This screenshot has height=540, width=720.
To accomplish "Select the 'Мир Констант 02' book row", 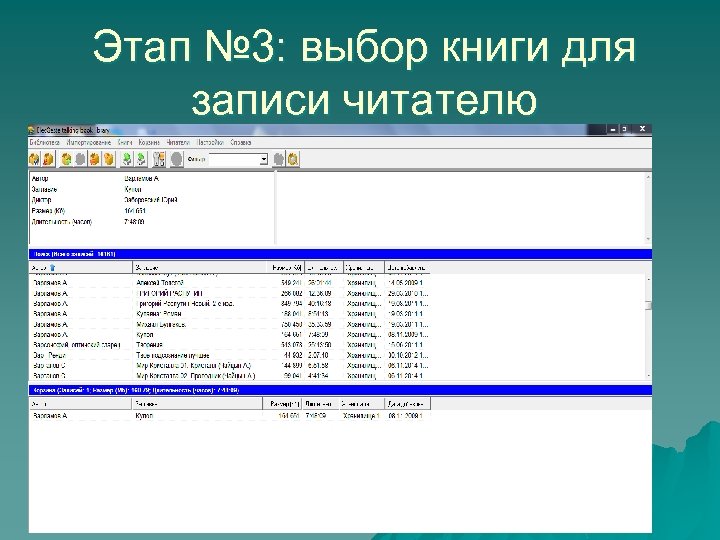I will (230, 376).
